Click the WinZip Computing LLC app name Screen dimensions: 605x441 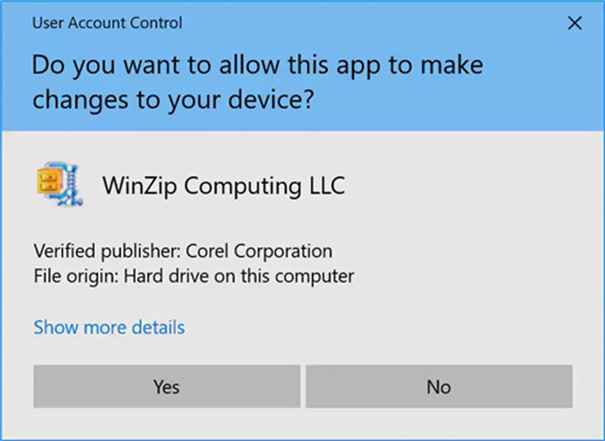coord(224,186)
